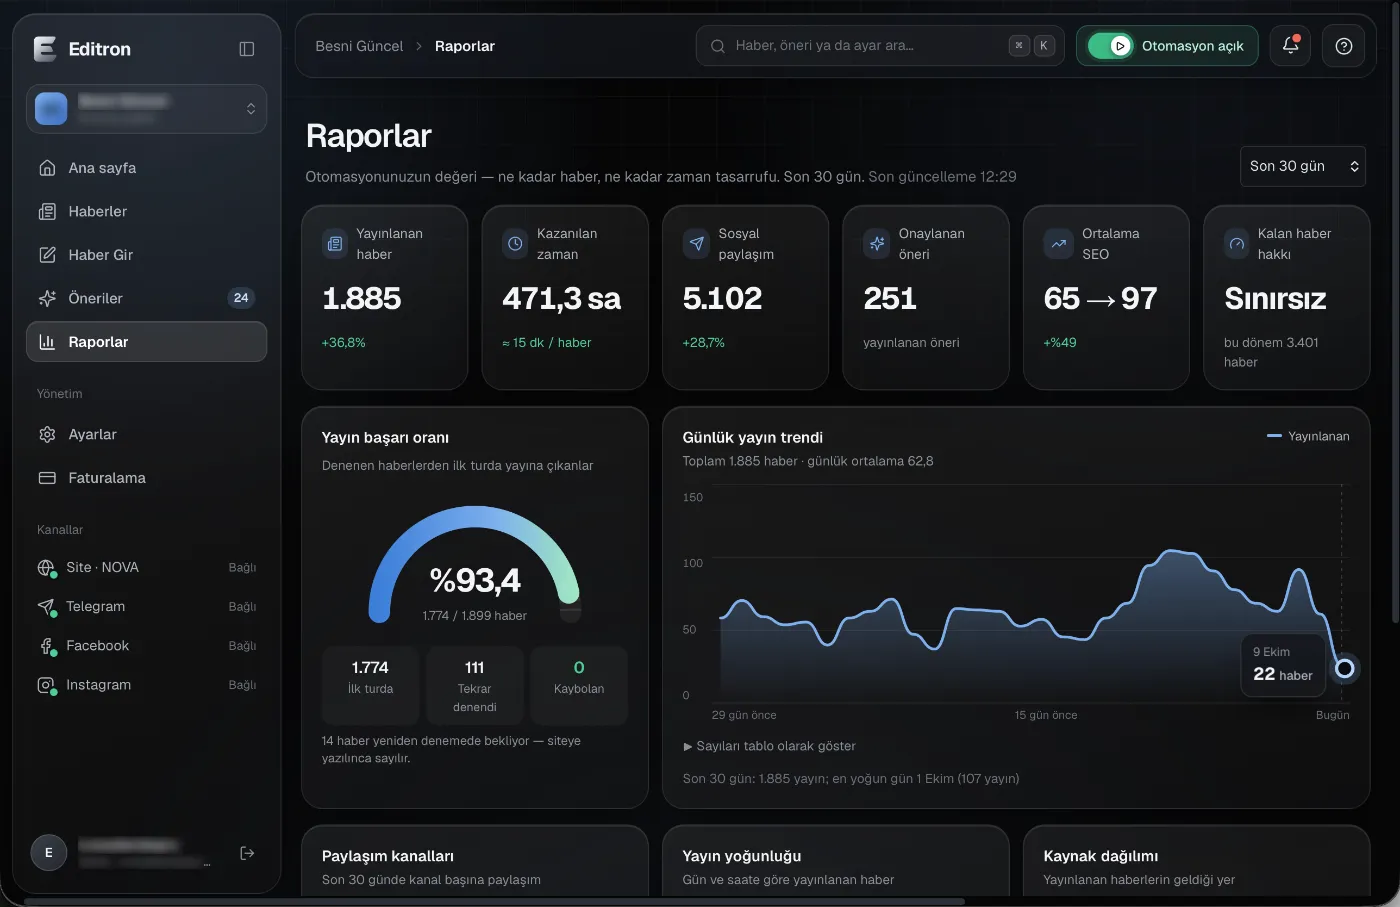The width and height of the screenshot is (1400, 907).
Task: Go to Haberler in sidebar
Action: pyautogui.click(x=146, y=211)
